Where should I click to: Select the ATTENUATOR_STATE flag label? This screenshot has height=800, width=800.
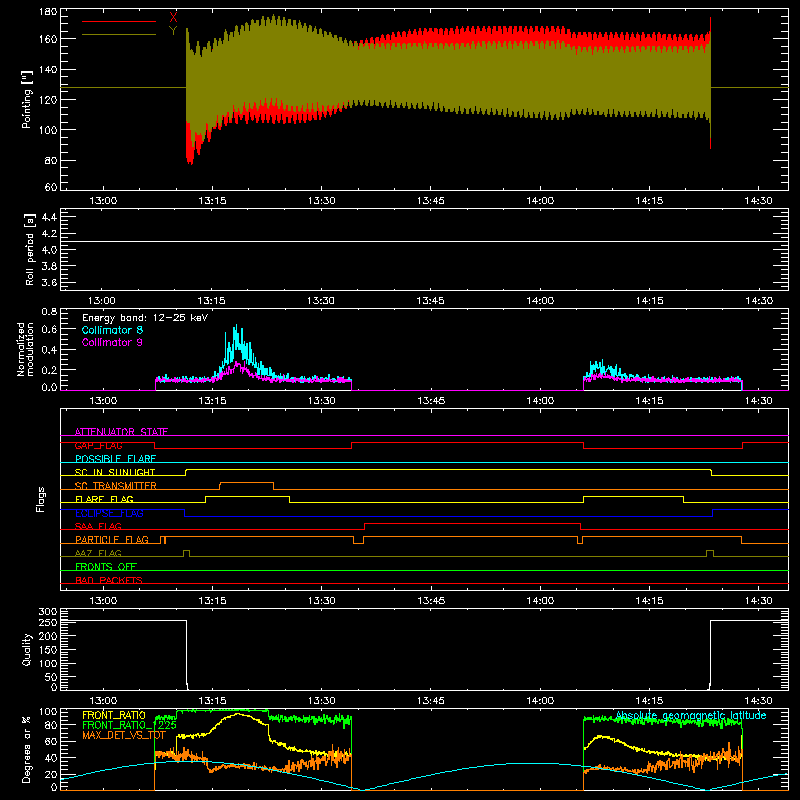[121, 432]
